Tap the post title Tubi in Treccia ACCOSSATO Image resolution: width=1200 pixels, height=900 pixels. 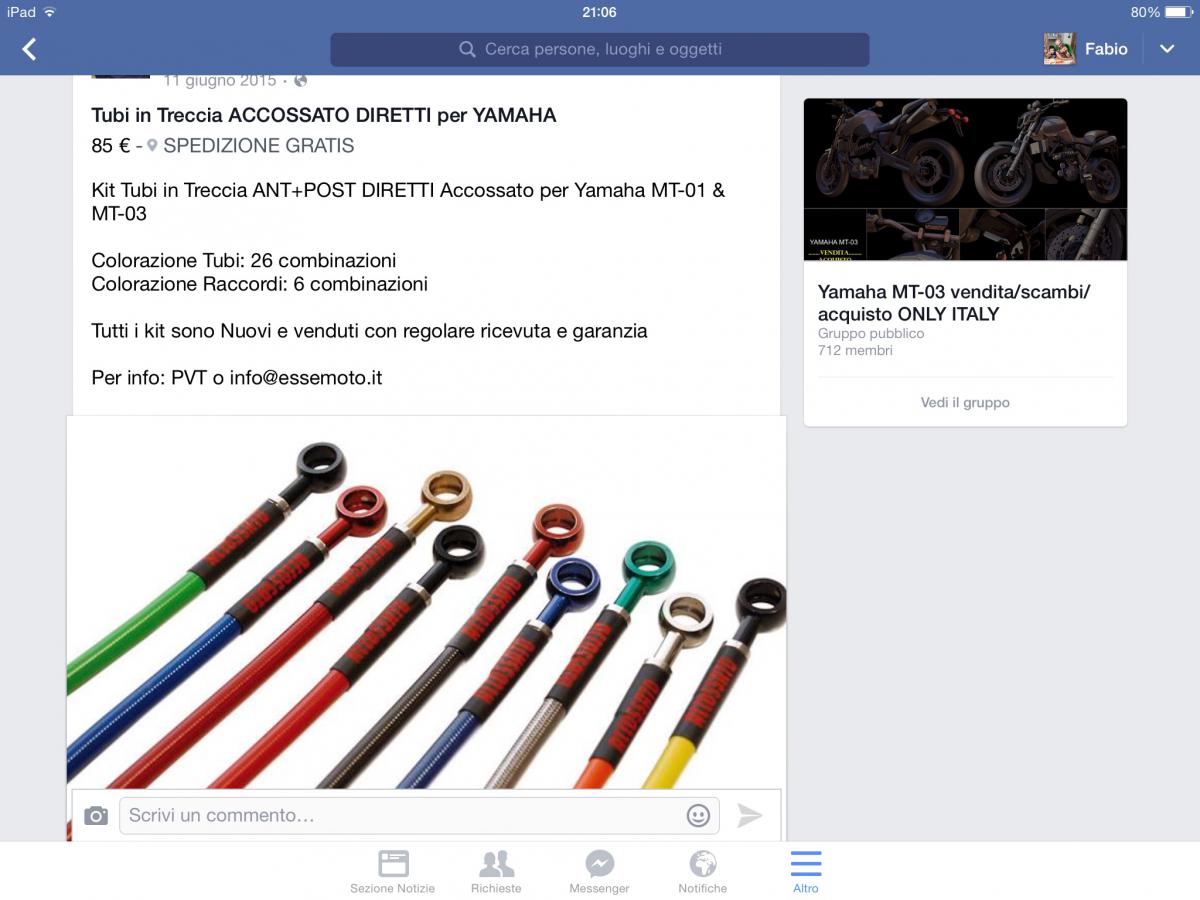click(324, 115)
